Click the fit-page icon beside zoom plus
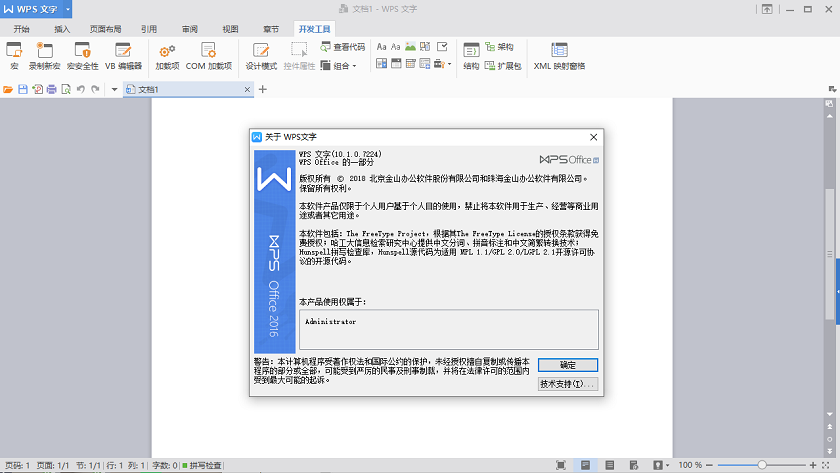Viewport: 840px width, 473px height. click(826, 465)
